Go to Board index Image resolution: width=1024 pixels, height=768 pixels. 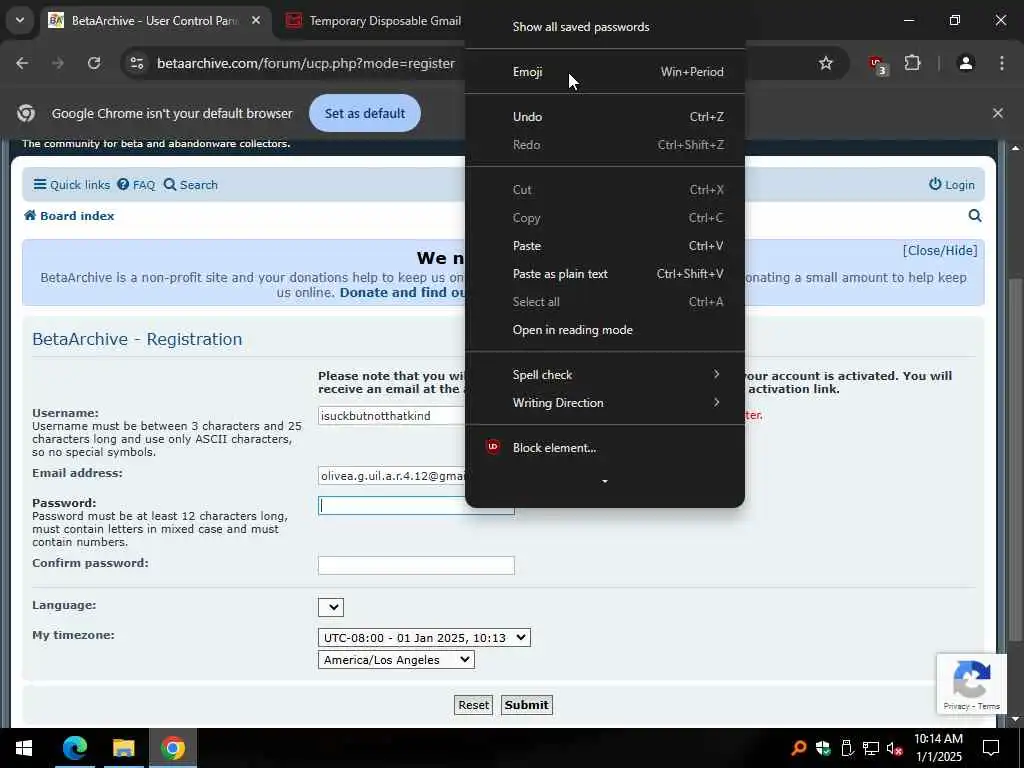pyautogui.click(x=69, y=216)
